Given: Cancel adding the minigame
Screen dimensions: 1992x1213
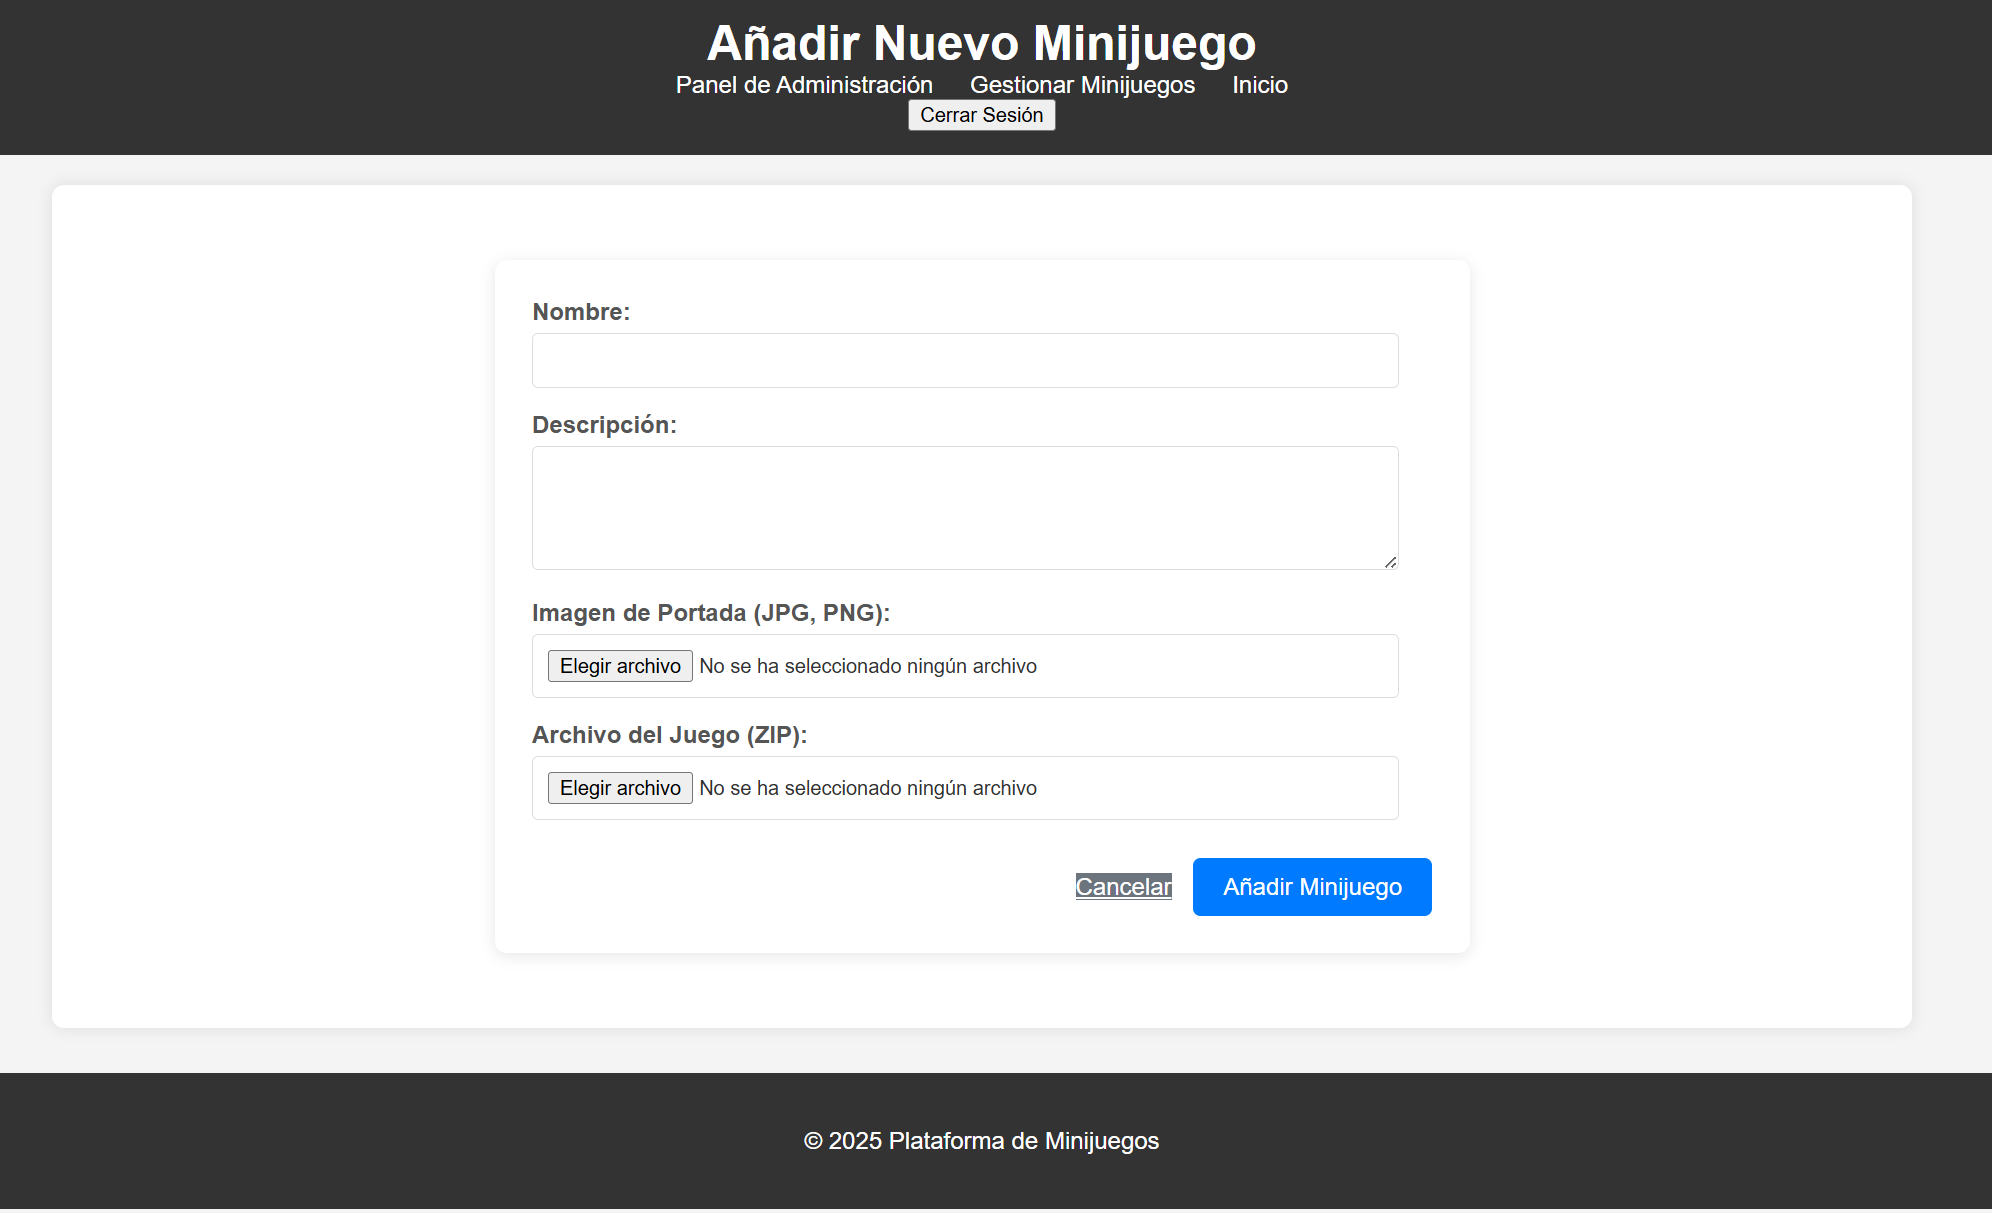Looking at the screenshot, I should pos(1123,887).
